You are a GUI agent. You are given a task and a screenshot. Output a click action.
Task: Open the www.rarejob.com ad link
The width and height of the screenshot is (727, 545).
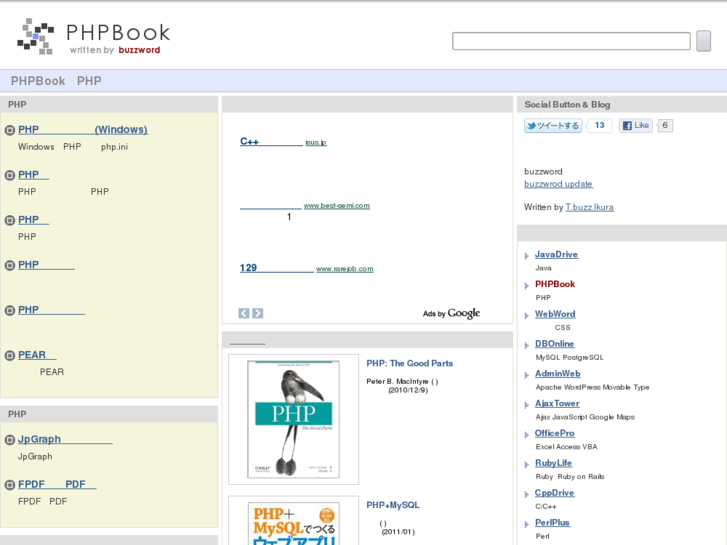(344, 269)
